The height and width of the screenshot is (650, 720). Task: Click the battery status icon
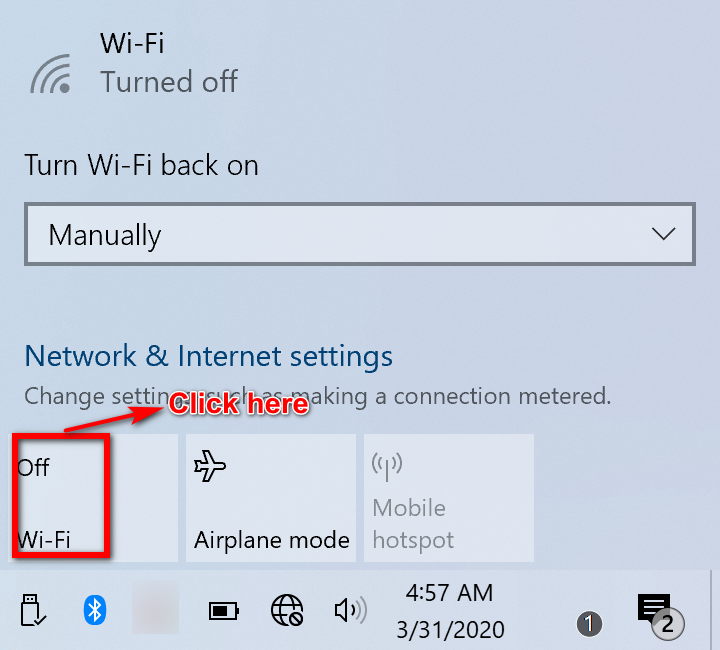click(224, 611)
